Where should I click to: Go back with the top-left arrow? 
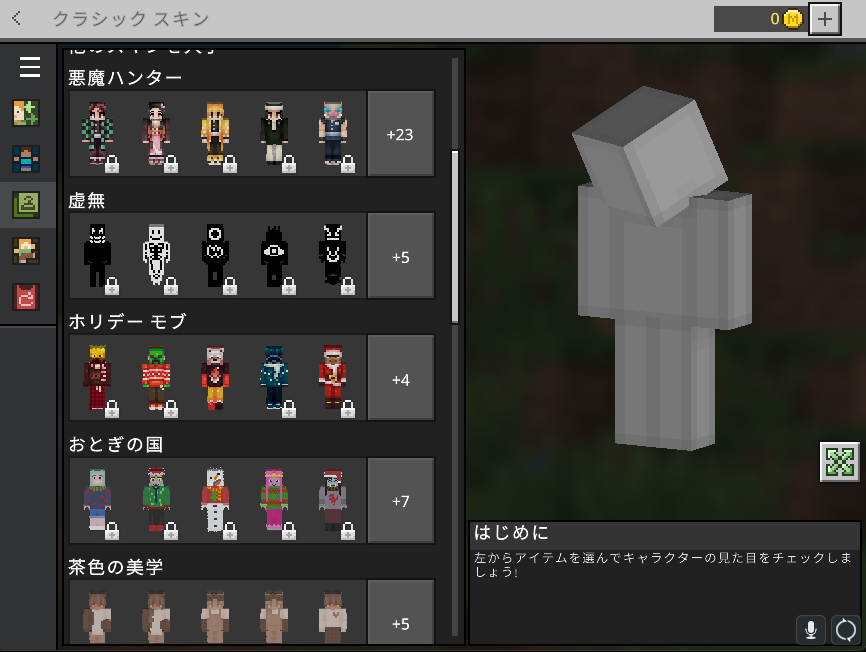18,19
